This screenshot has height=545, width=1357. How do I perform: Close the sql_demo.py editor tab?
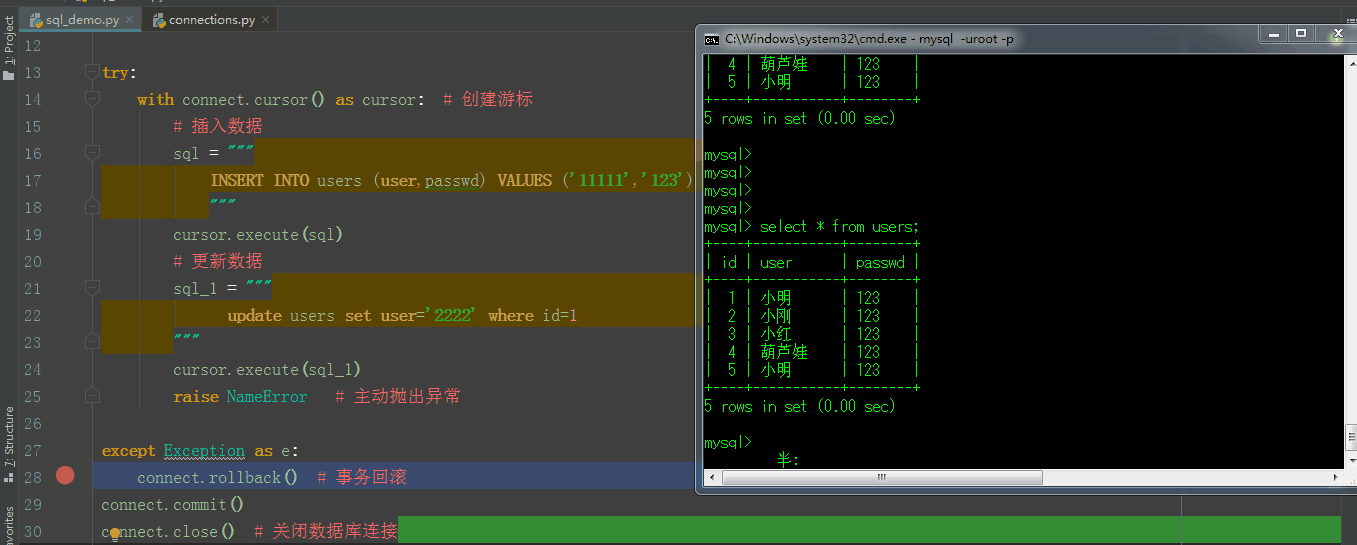(x=129, y=20)
